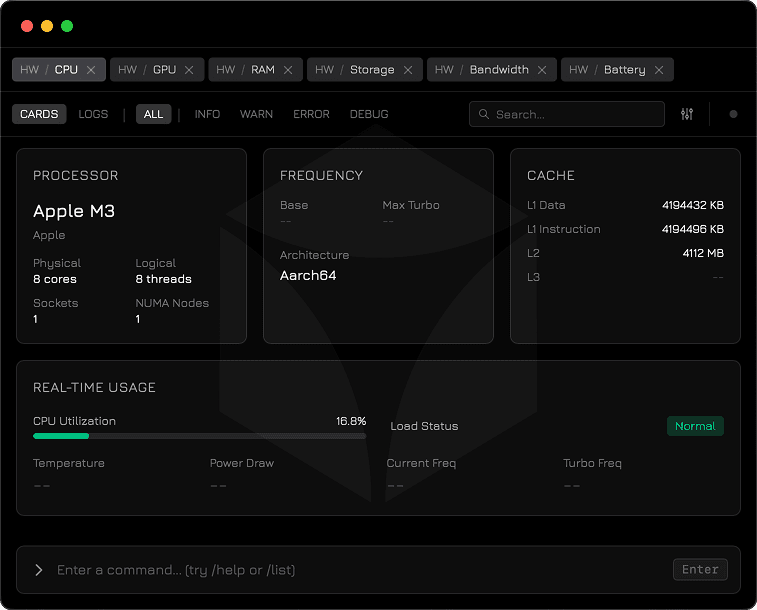Click the 8 threads value
The width and height of the screenshot is (757, 610).
[163, 279]
